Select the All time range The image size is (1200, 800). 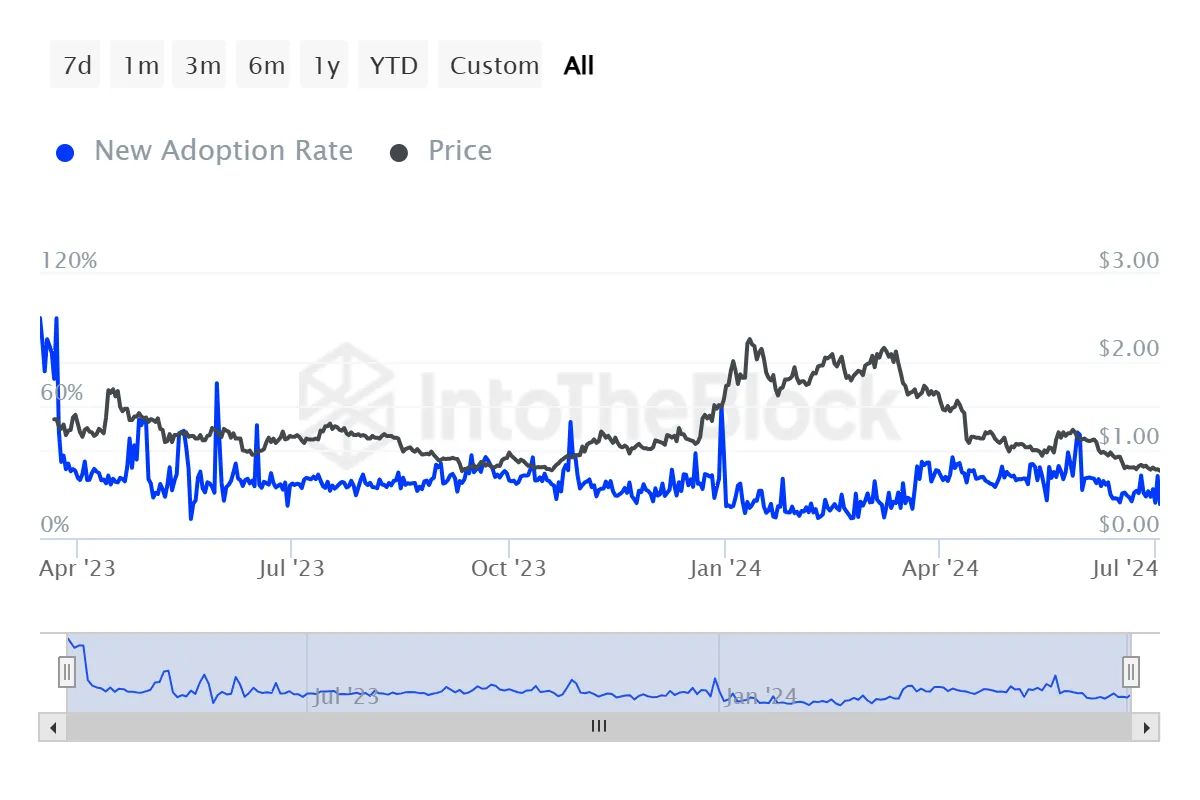click(579, 65)
